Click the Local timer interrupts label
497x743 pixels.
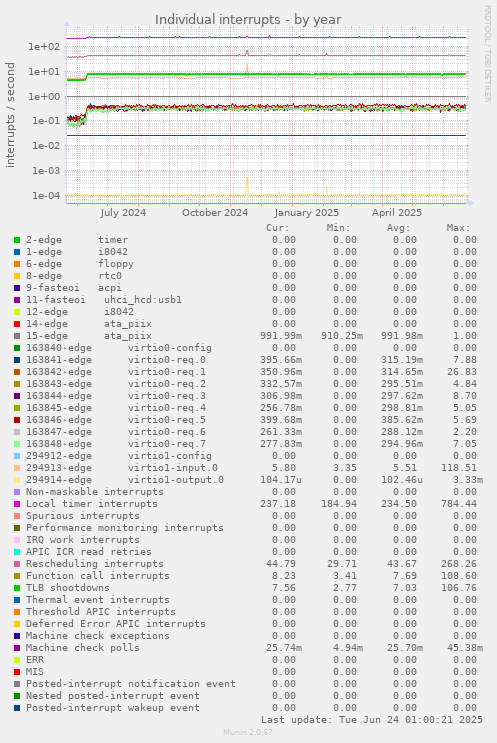pyautogui.click(x=91, y=504)
